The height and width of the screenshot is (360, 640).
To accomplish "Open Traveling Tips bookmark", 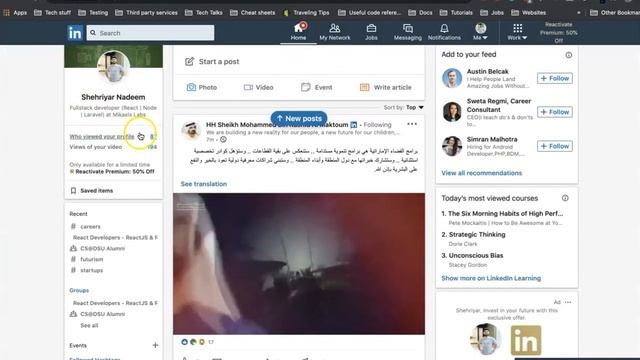I will coord(307,13).
